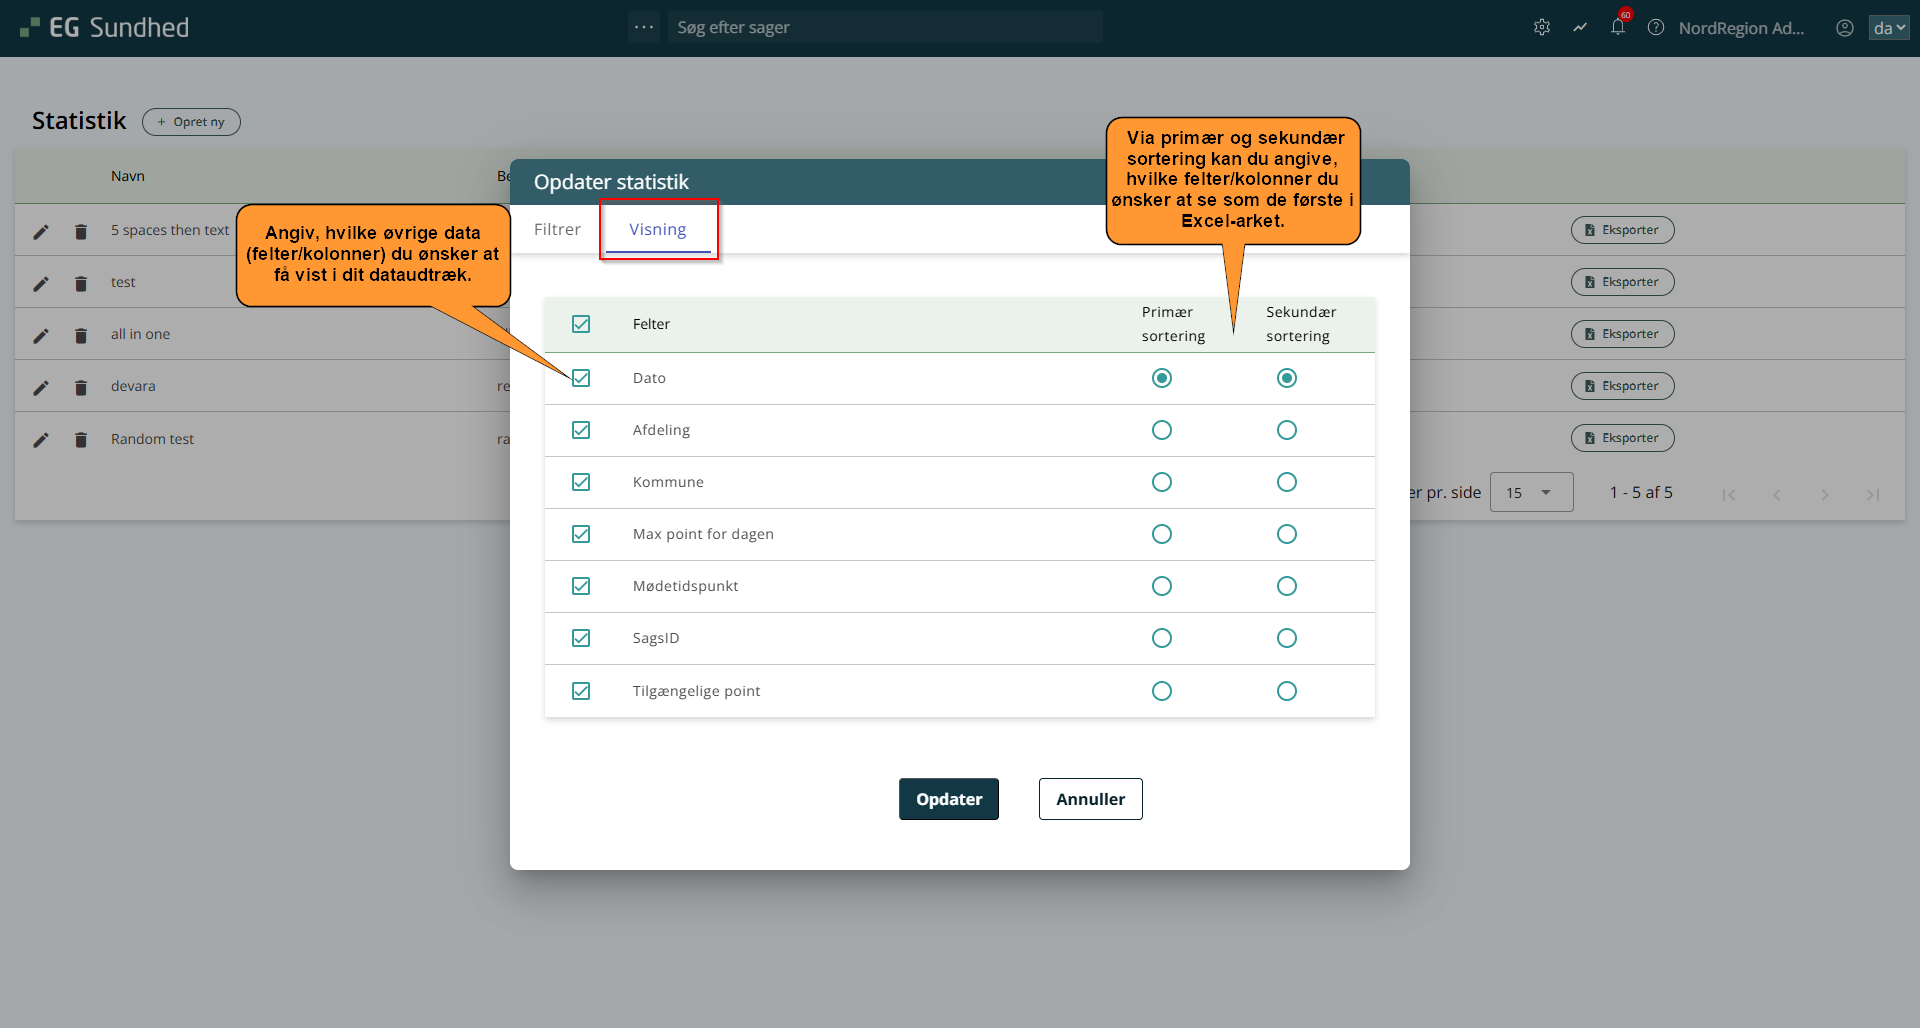Select primary sorting for Kommune
The height and width of the screenshot is (1028, 1920).
tap(1161, 482)
